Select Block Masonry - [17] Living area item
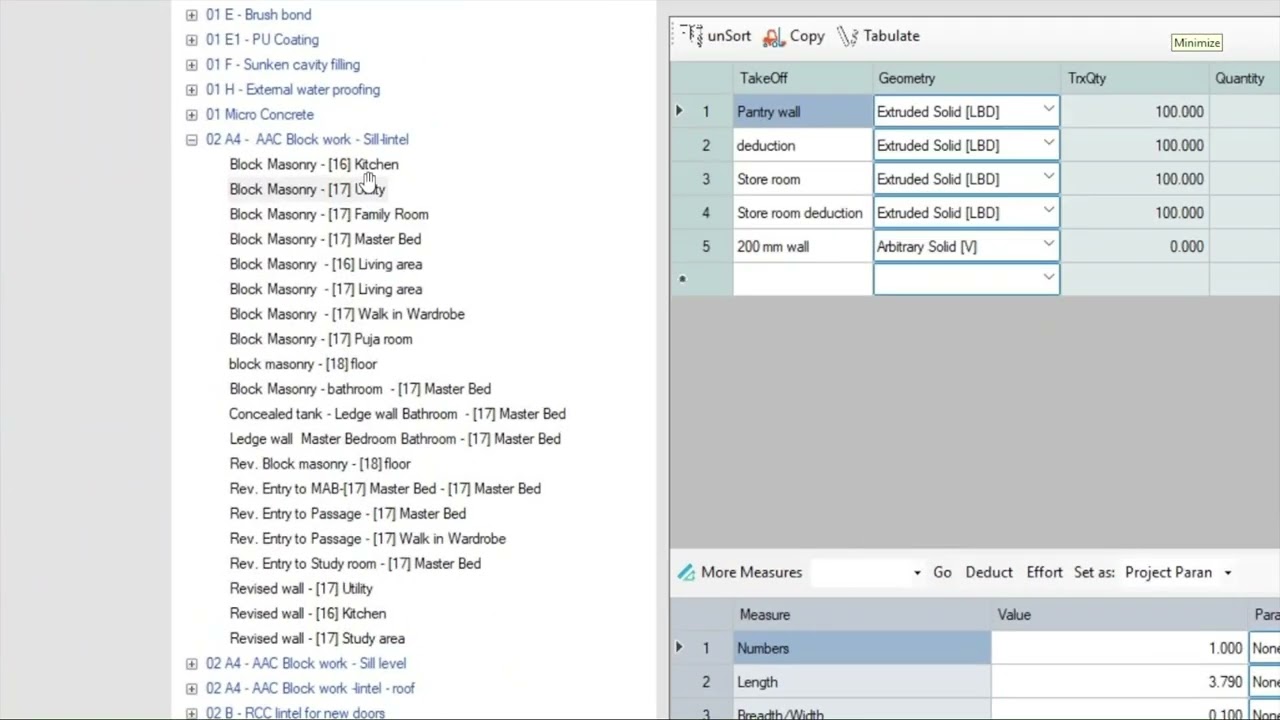The width and height of the screenshot is (1280, 720). [326, 289]
